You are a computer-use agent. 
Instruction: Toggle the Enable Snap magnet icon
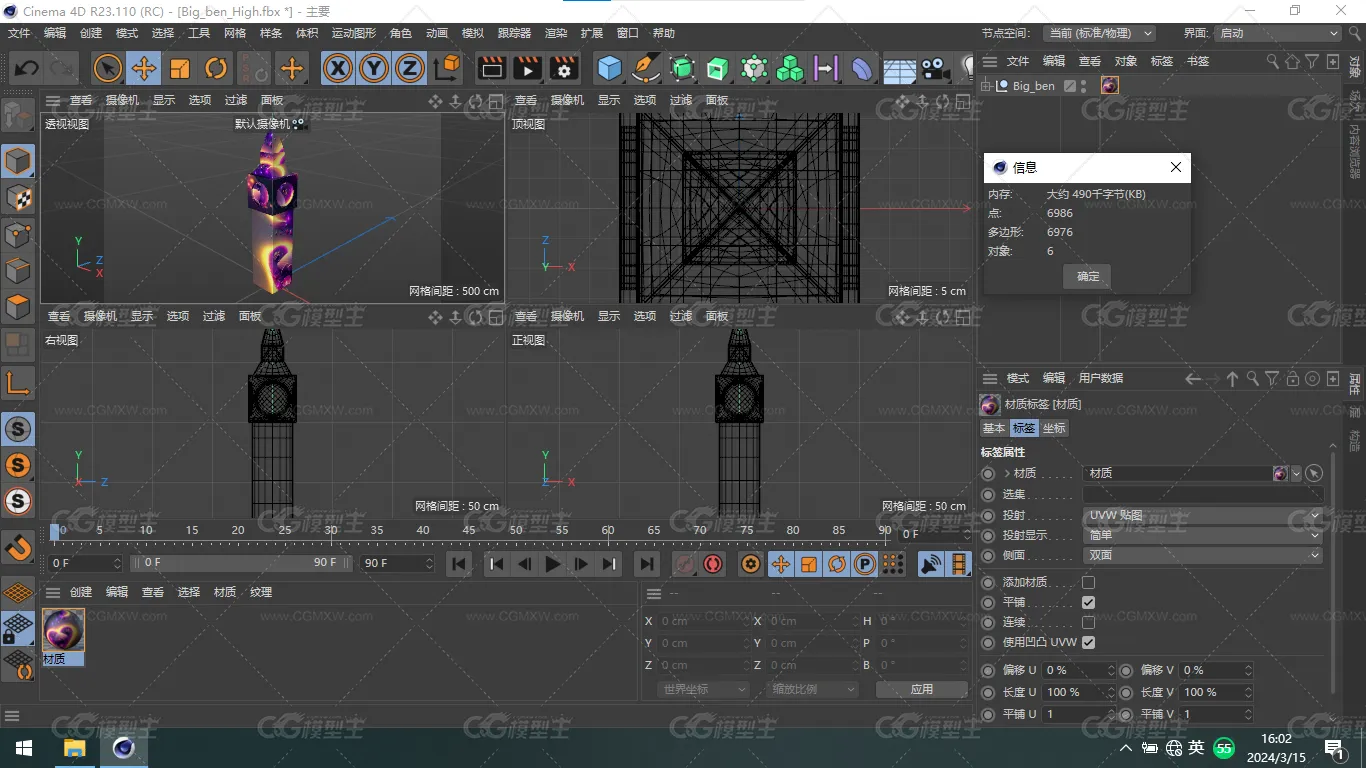tap(19, 548)
